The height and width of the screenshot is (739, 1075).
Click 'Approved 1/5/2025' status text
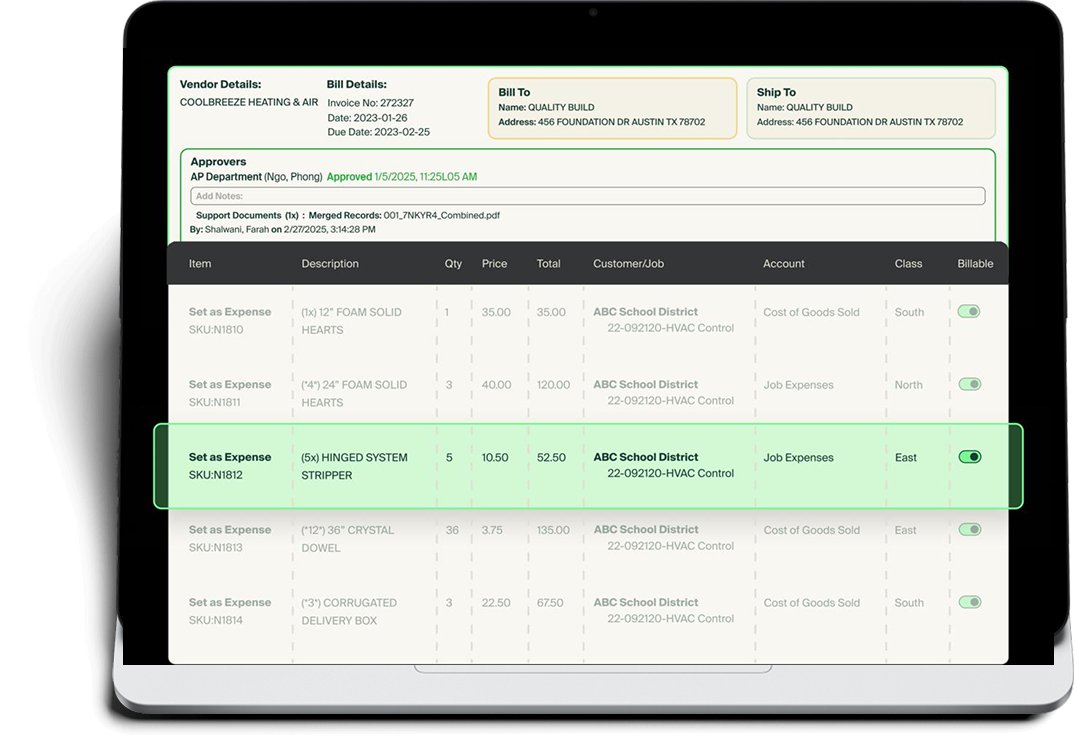pos(402,177)
